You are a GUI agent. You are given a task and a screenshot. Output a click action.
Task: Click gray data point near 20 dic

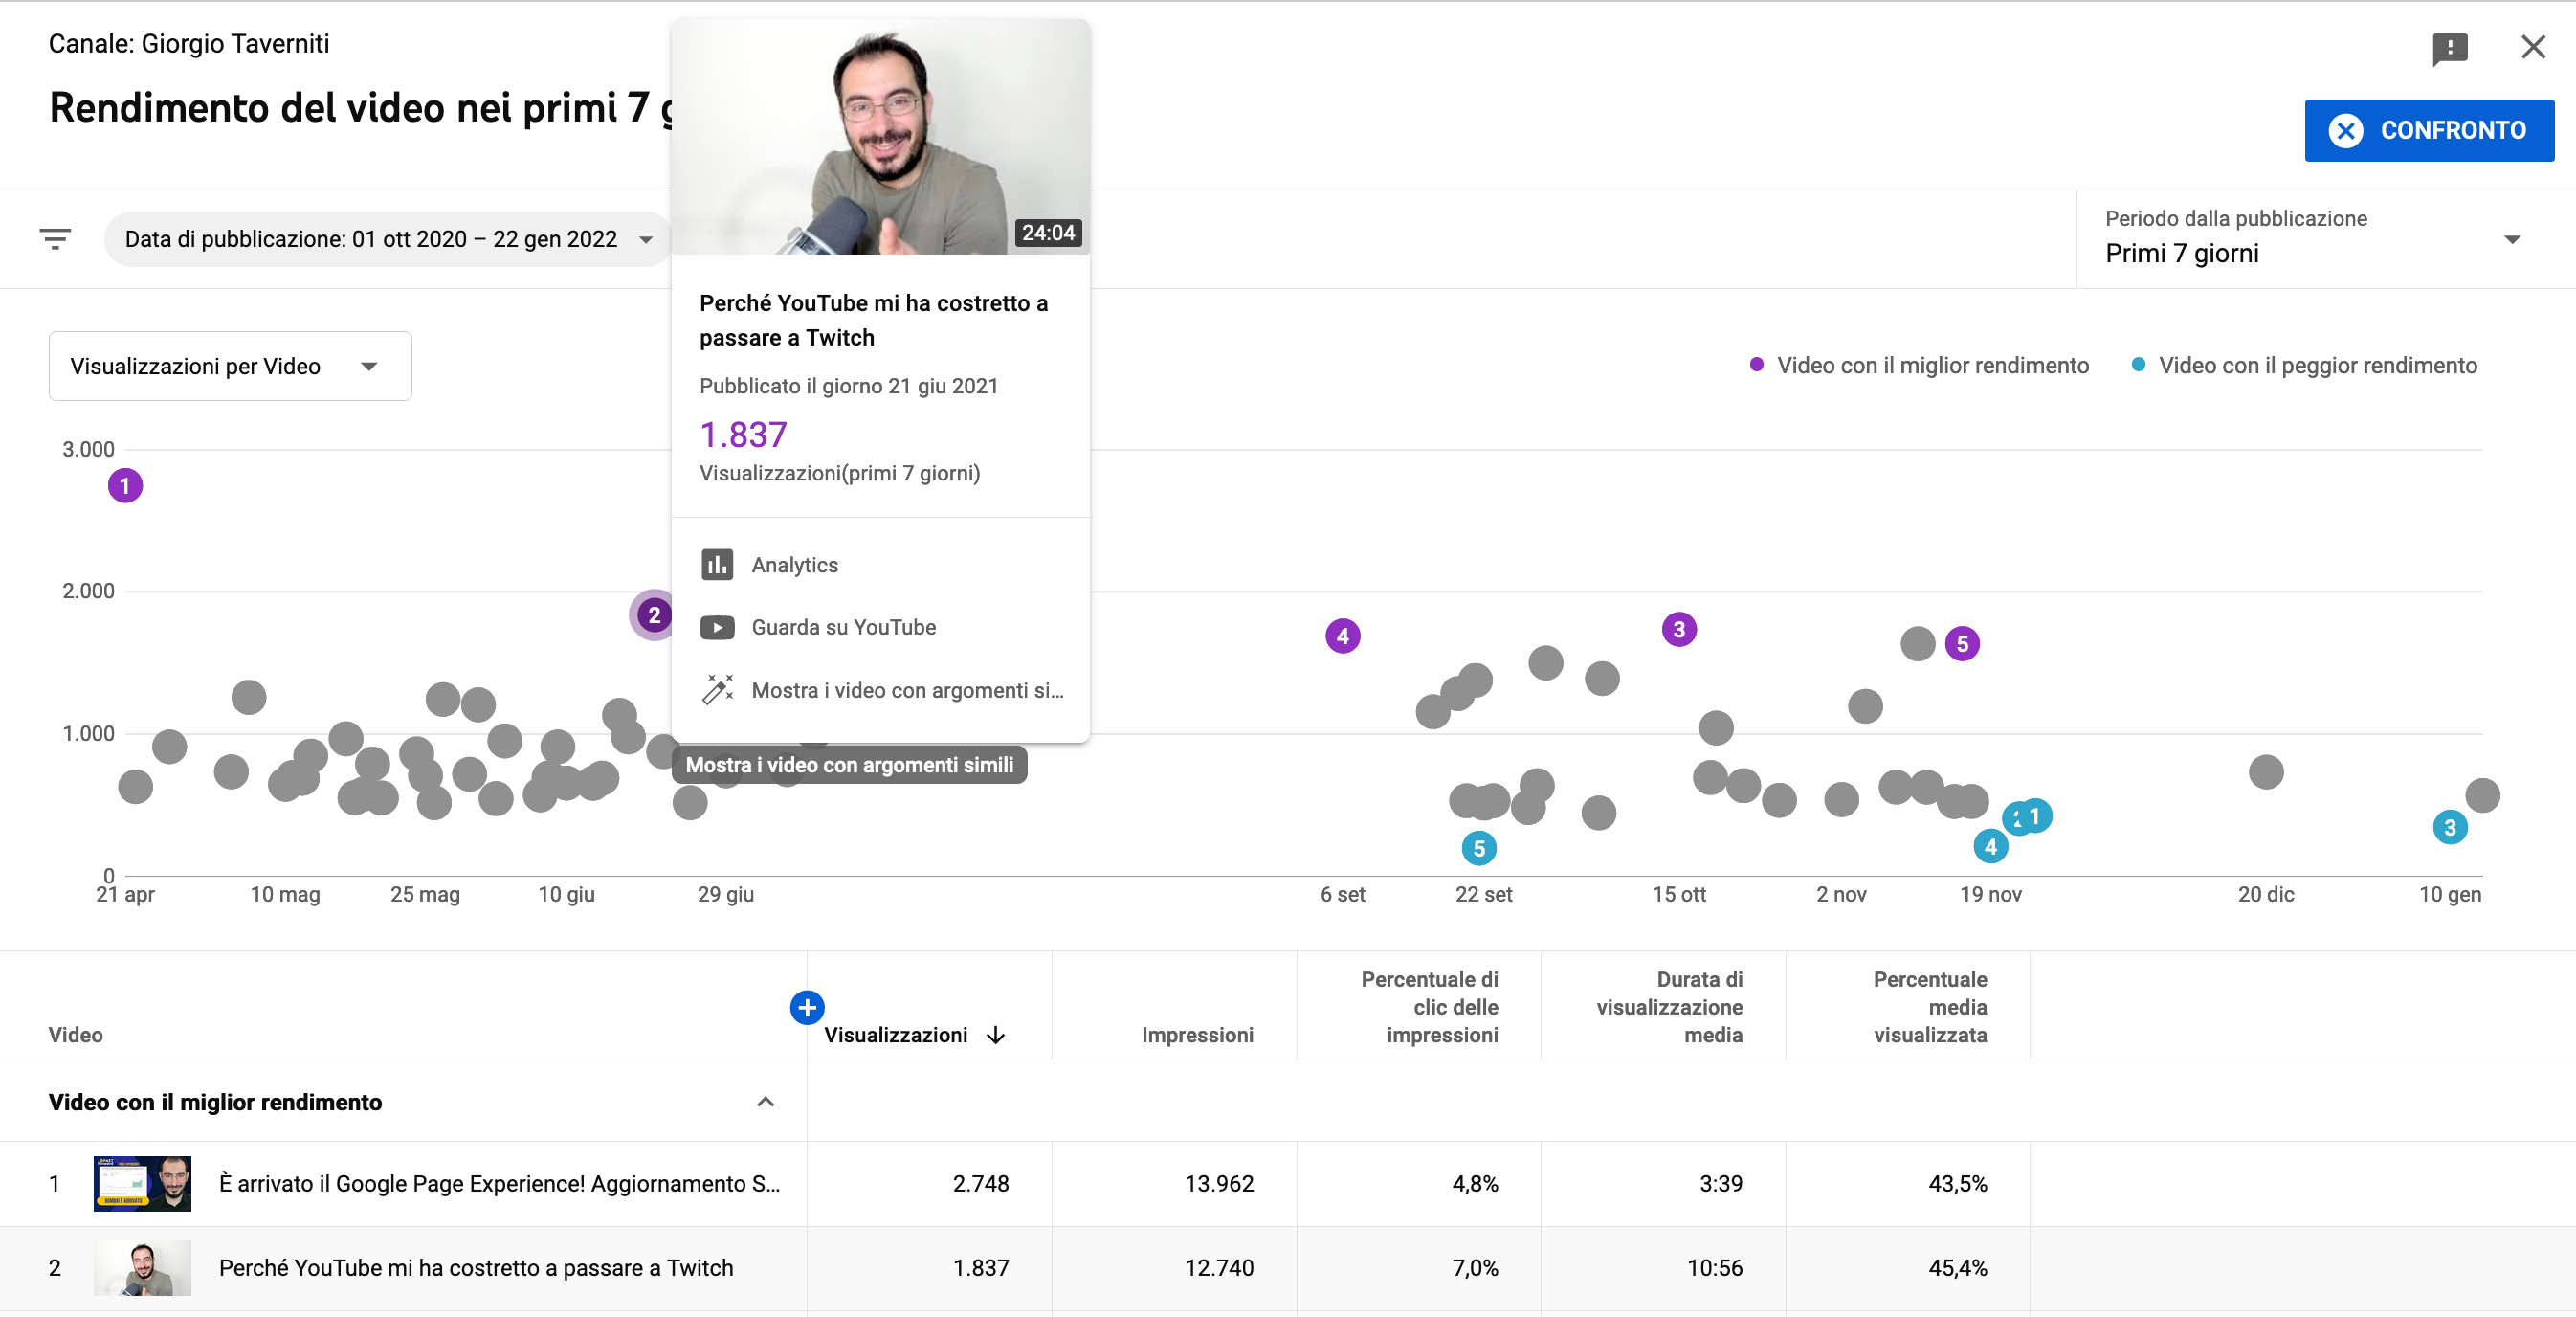pyautogui.click(x=2265, y=771)
